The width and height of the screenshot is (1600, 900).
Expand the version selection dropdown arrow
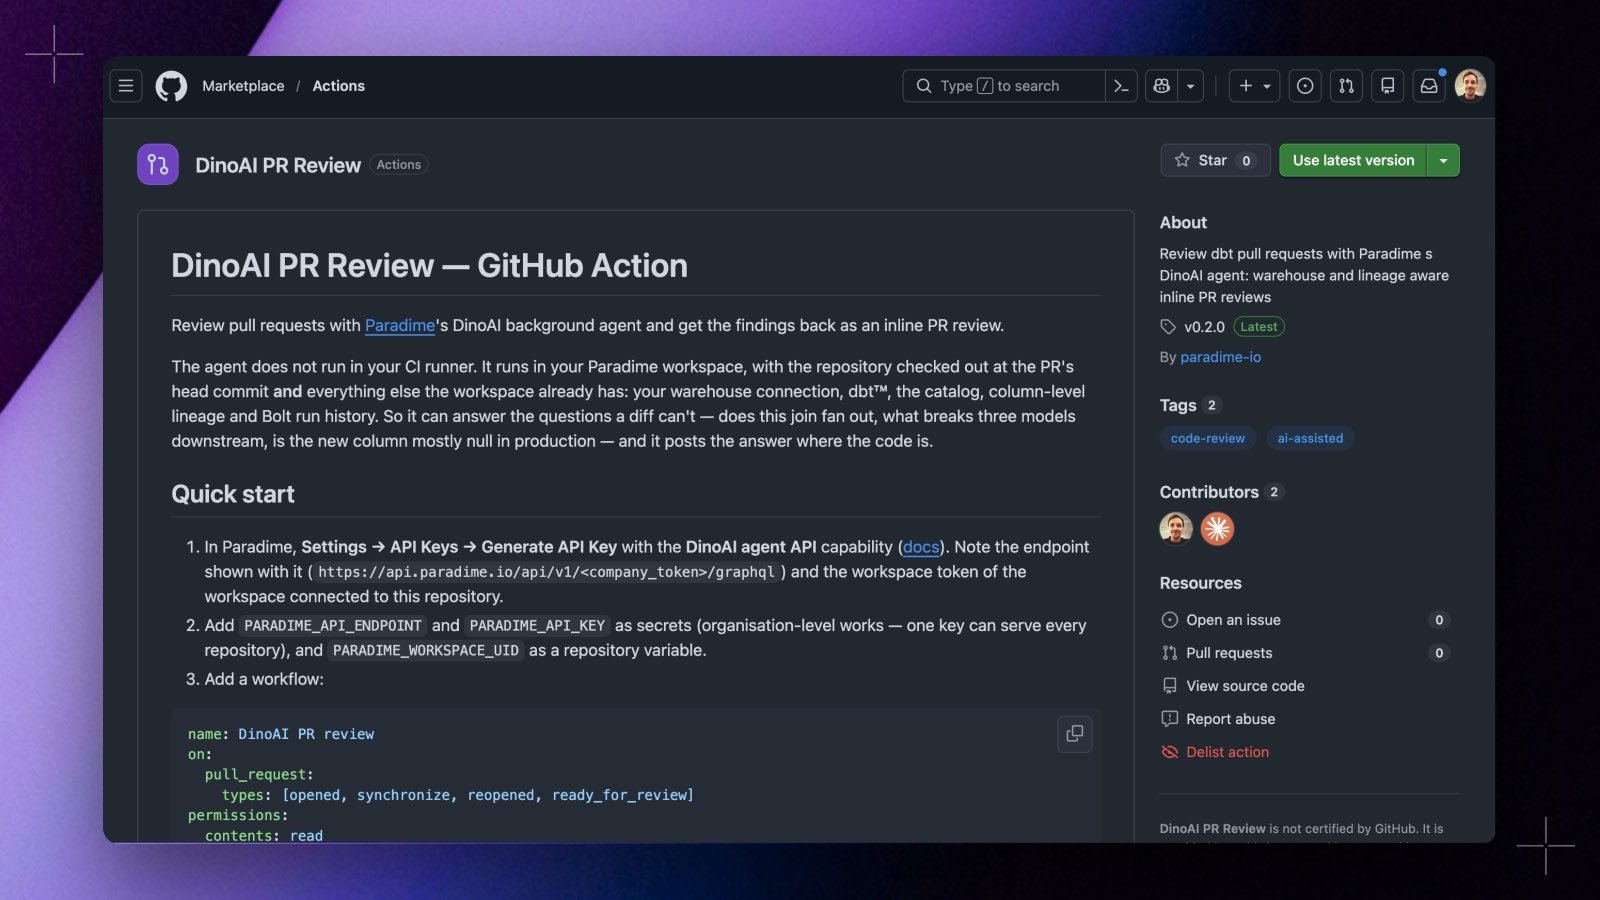tap(1443, 160)
